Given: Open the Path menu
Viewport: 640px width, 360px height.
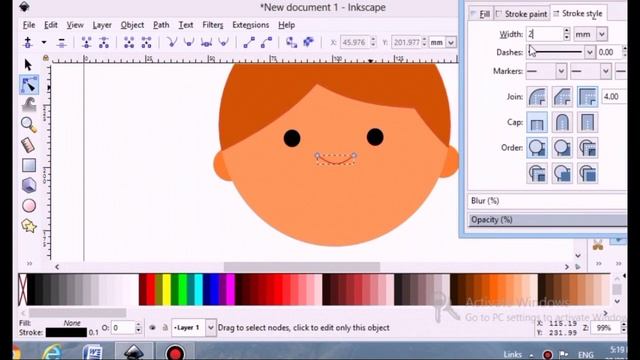Looking at the screenshot, I should [x=161, y=25].
